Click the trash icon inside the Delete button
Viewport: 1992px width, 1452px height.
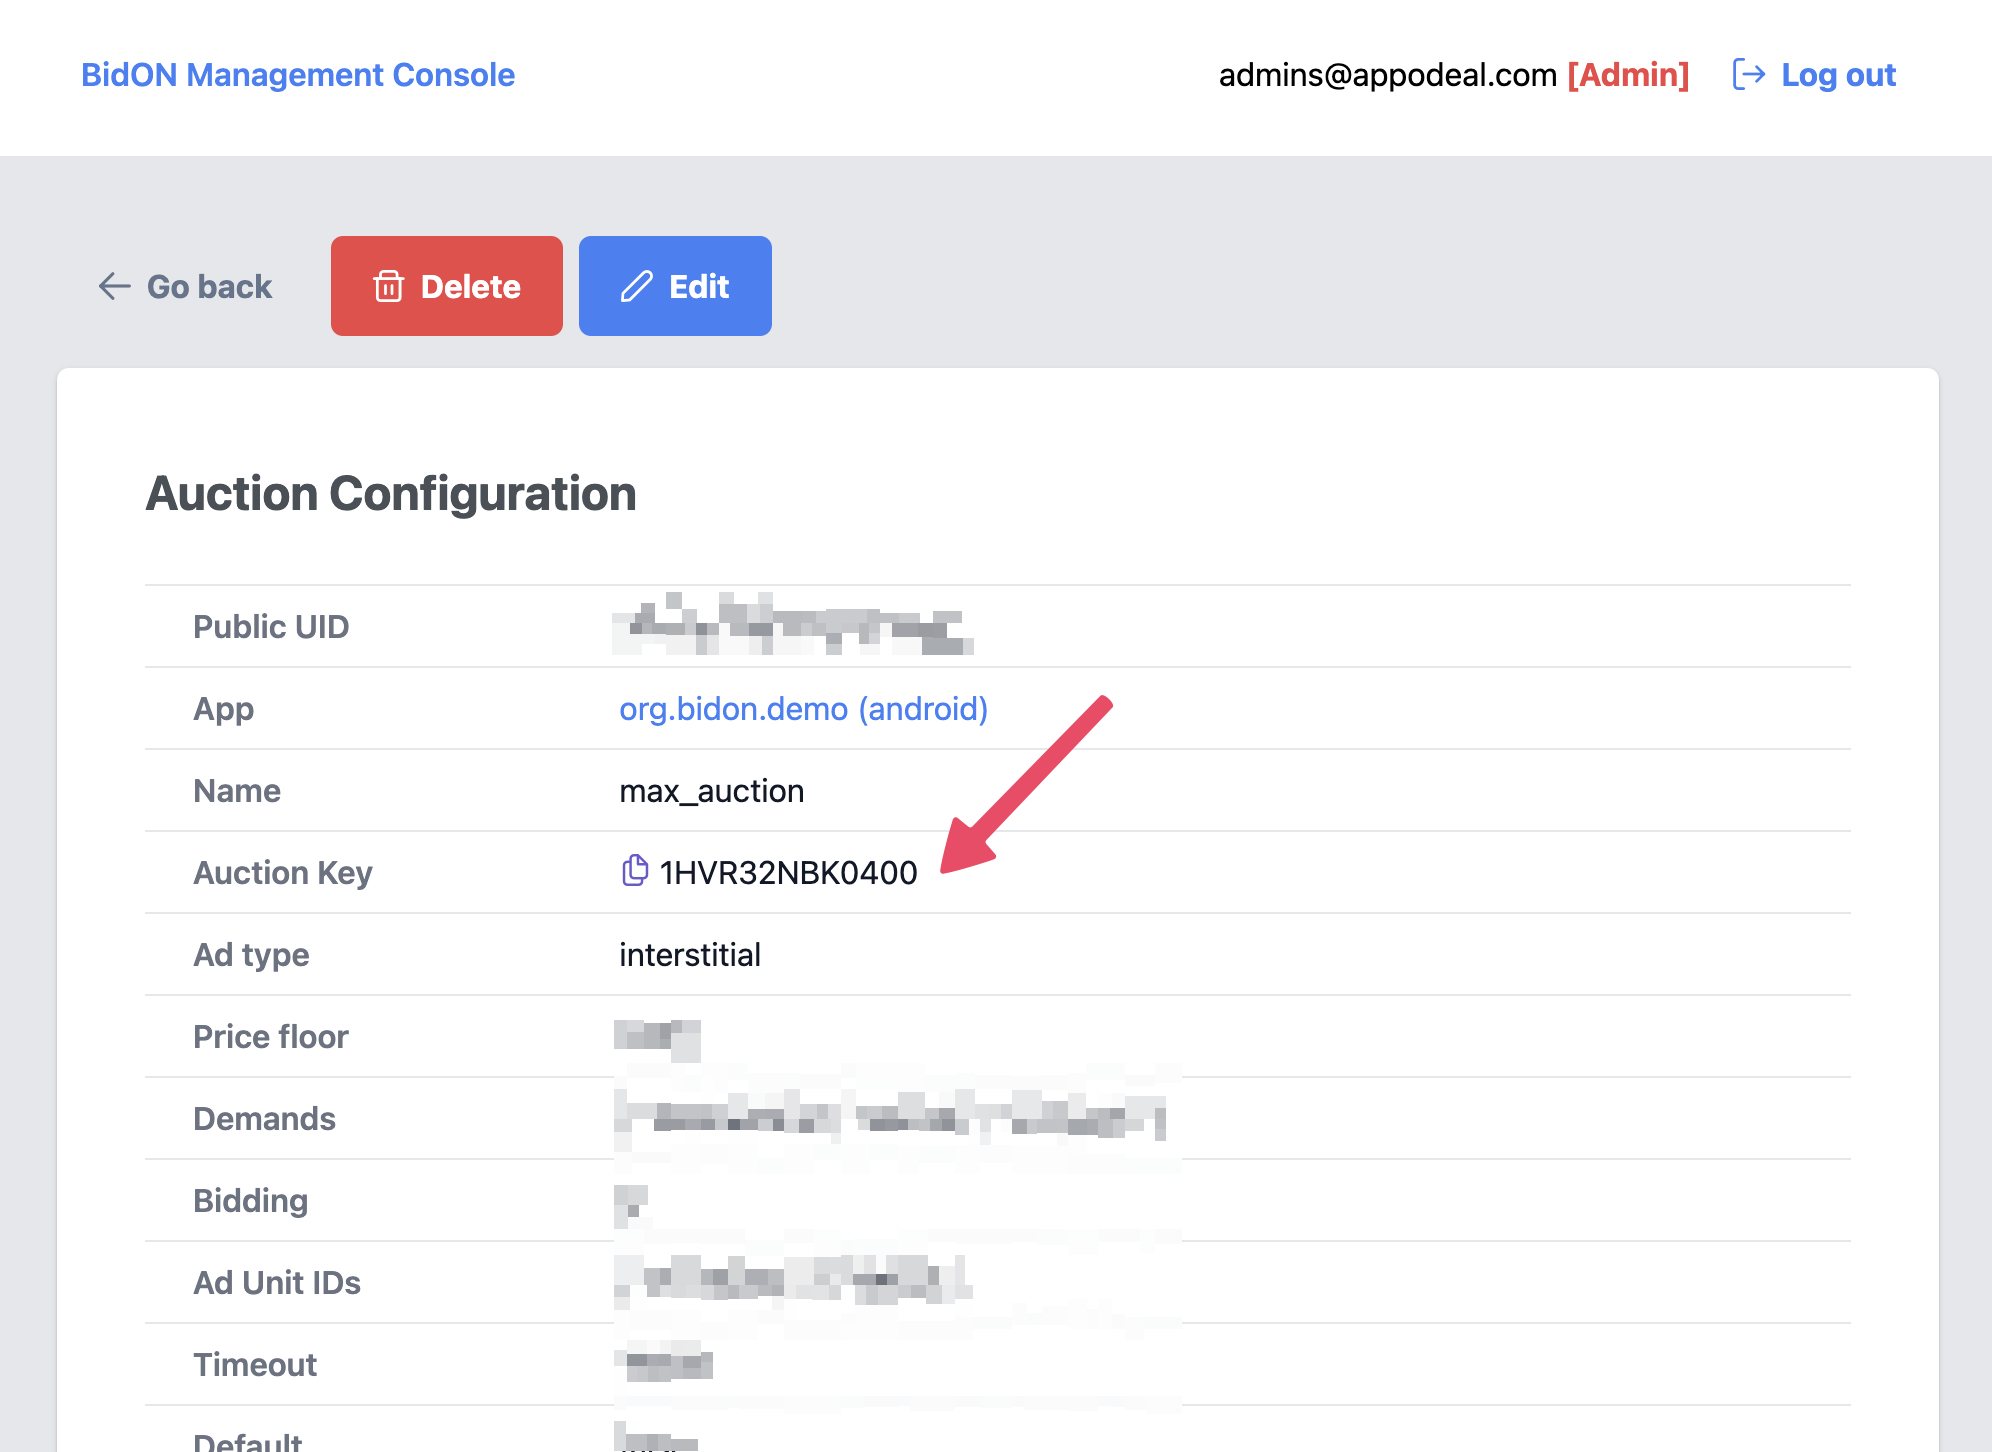[x=390, y=286]
